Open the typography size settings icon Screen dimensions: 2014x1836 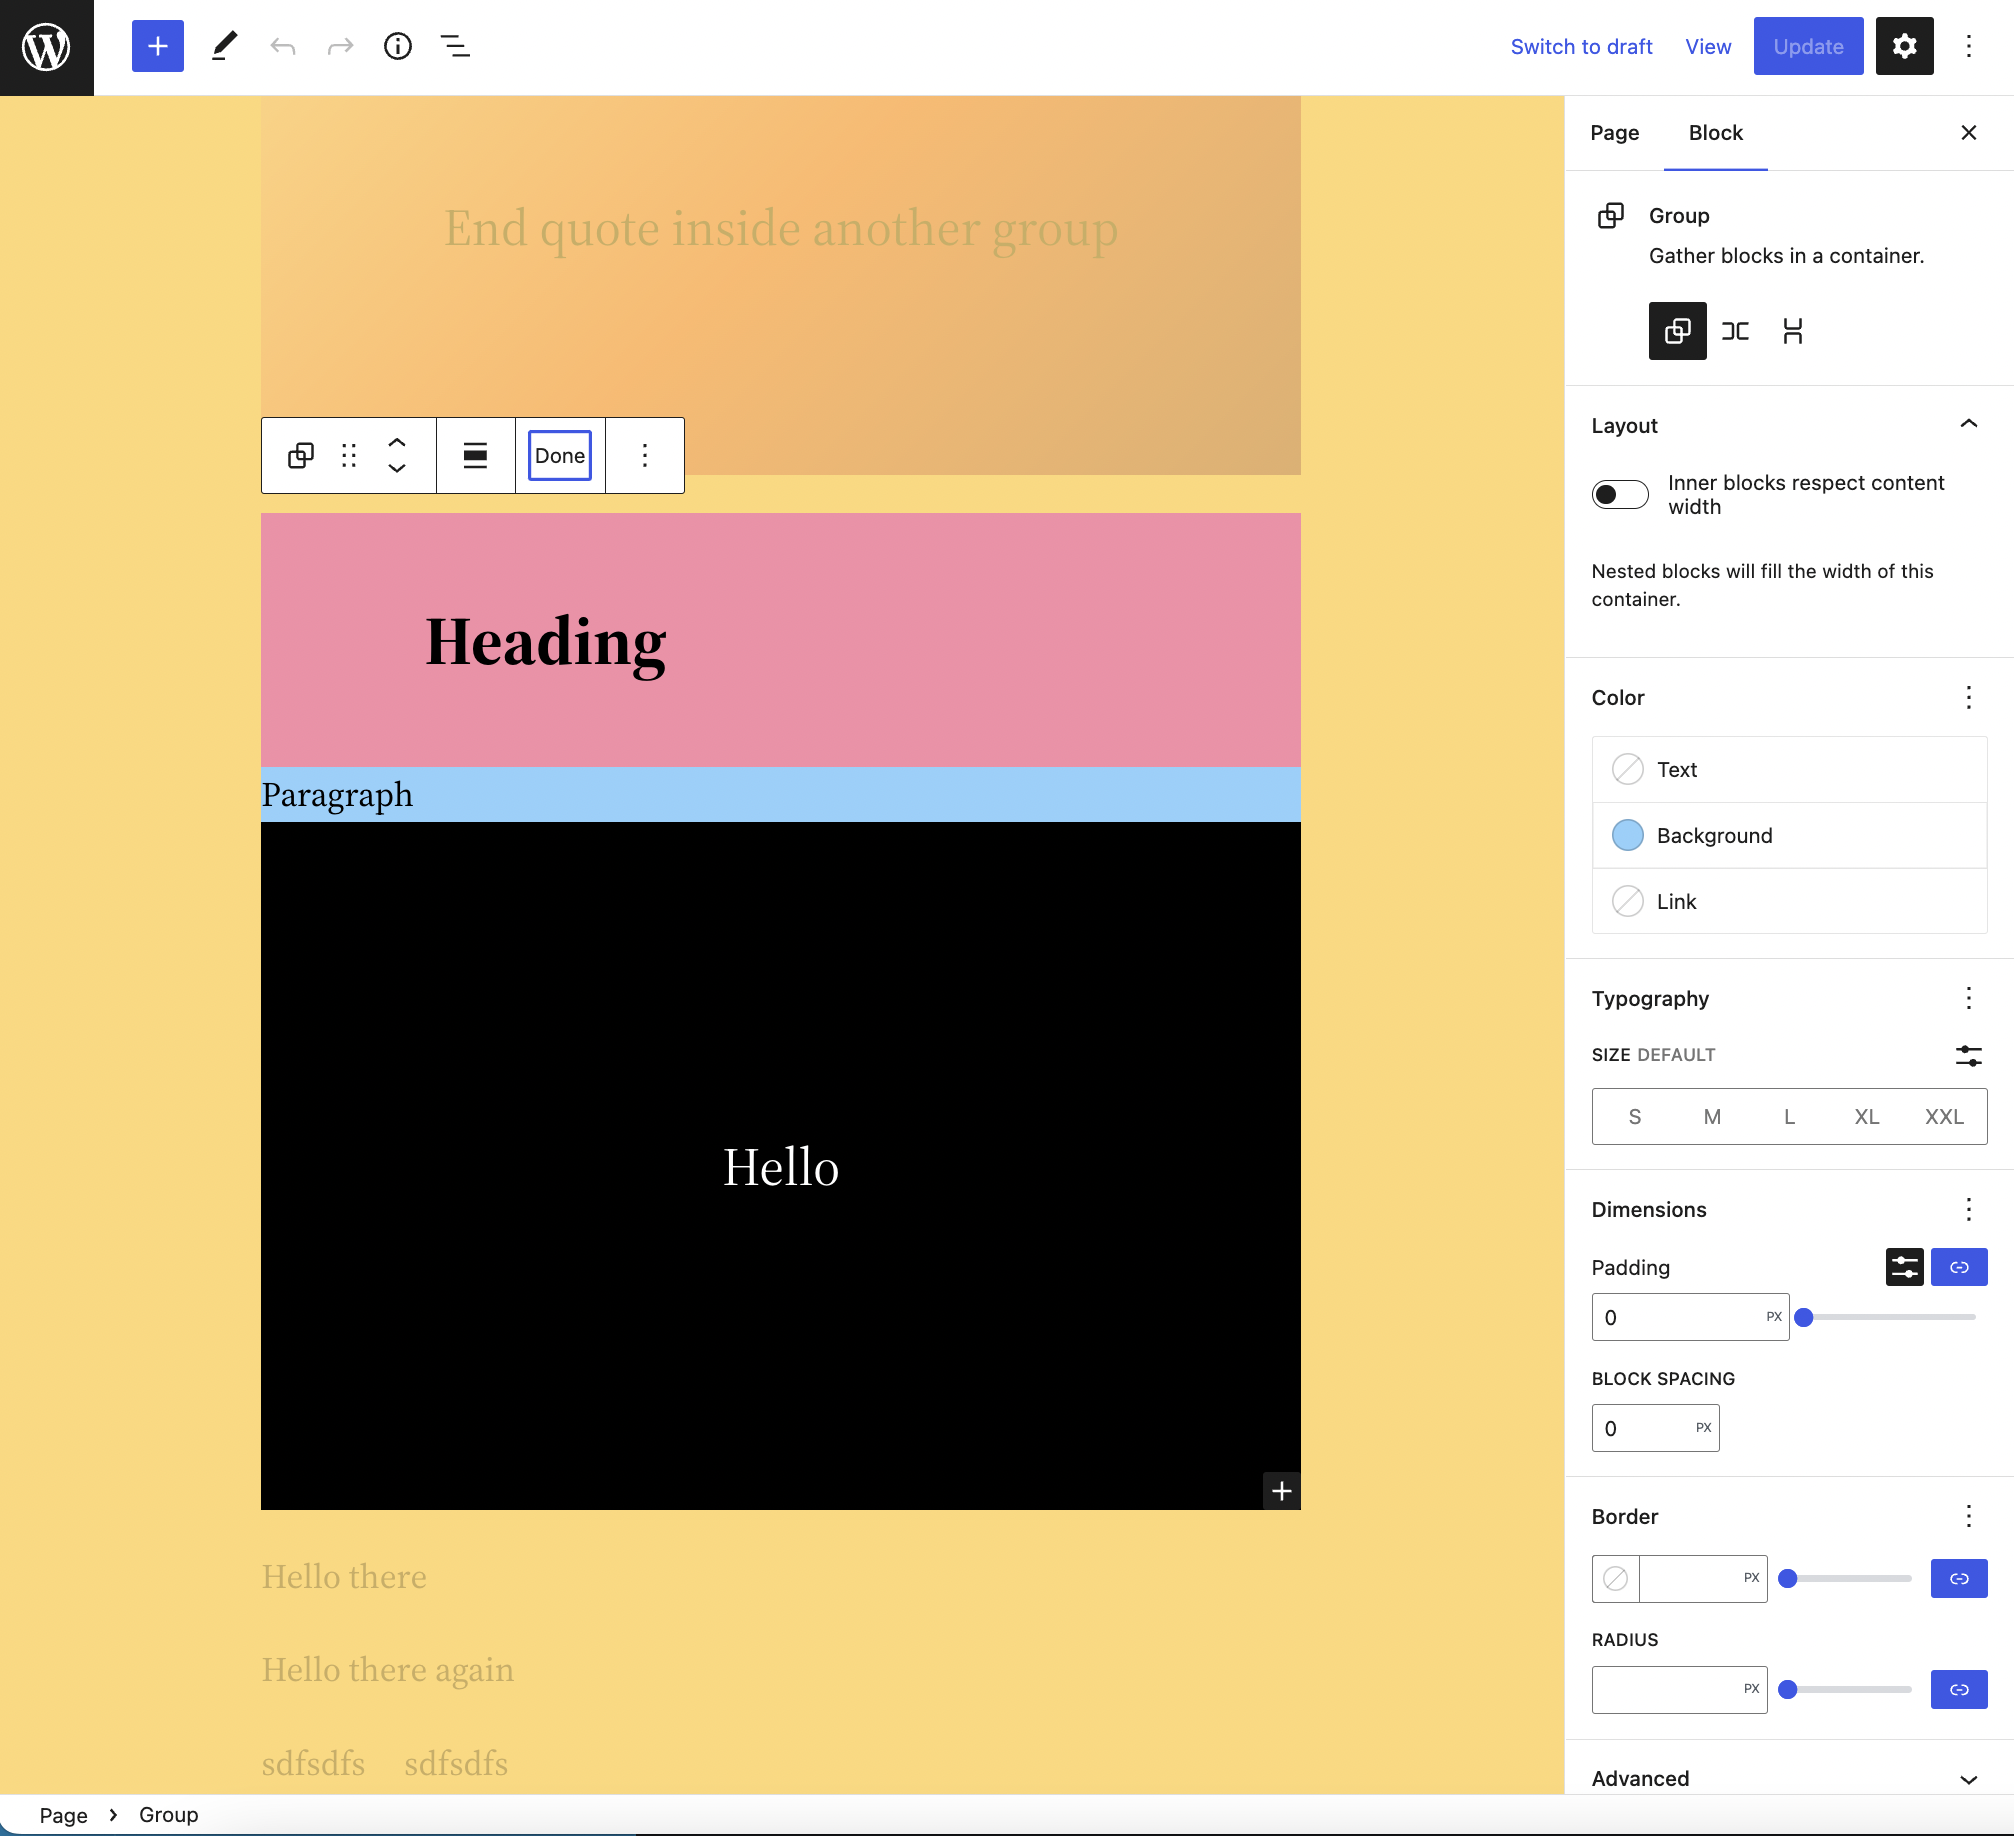point(1968,1055)
